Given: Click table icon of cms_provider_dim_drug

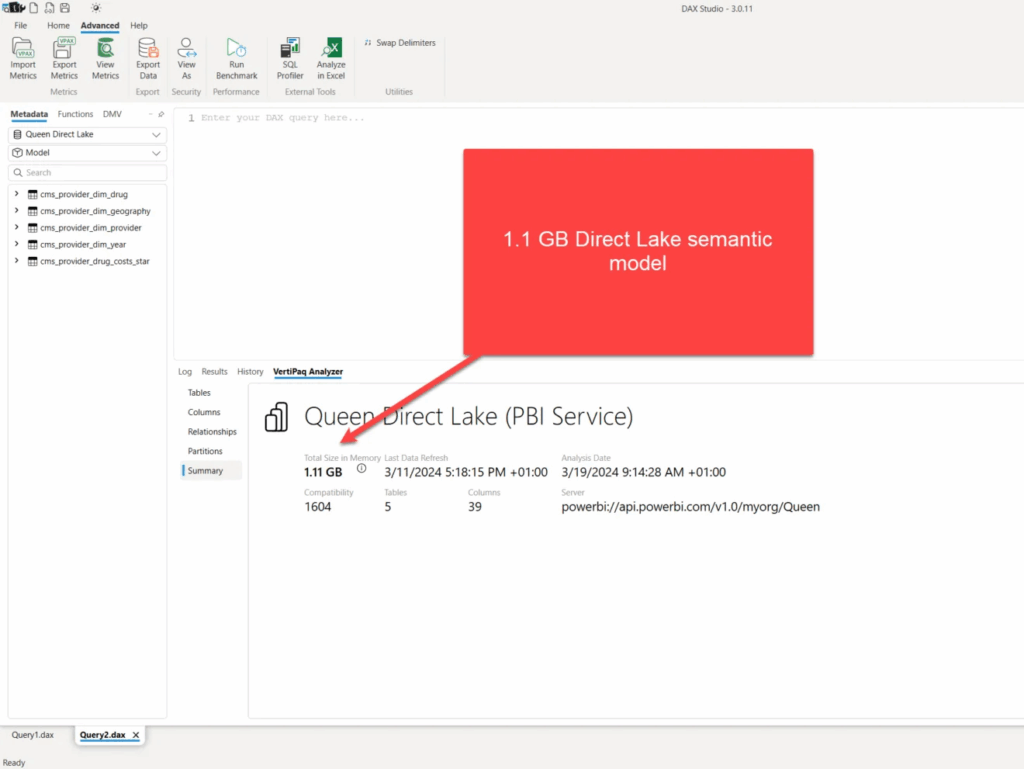Looking at the screenshot, I should coord(33,195).
